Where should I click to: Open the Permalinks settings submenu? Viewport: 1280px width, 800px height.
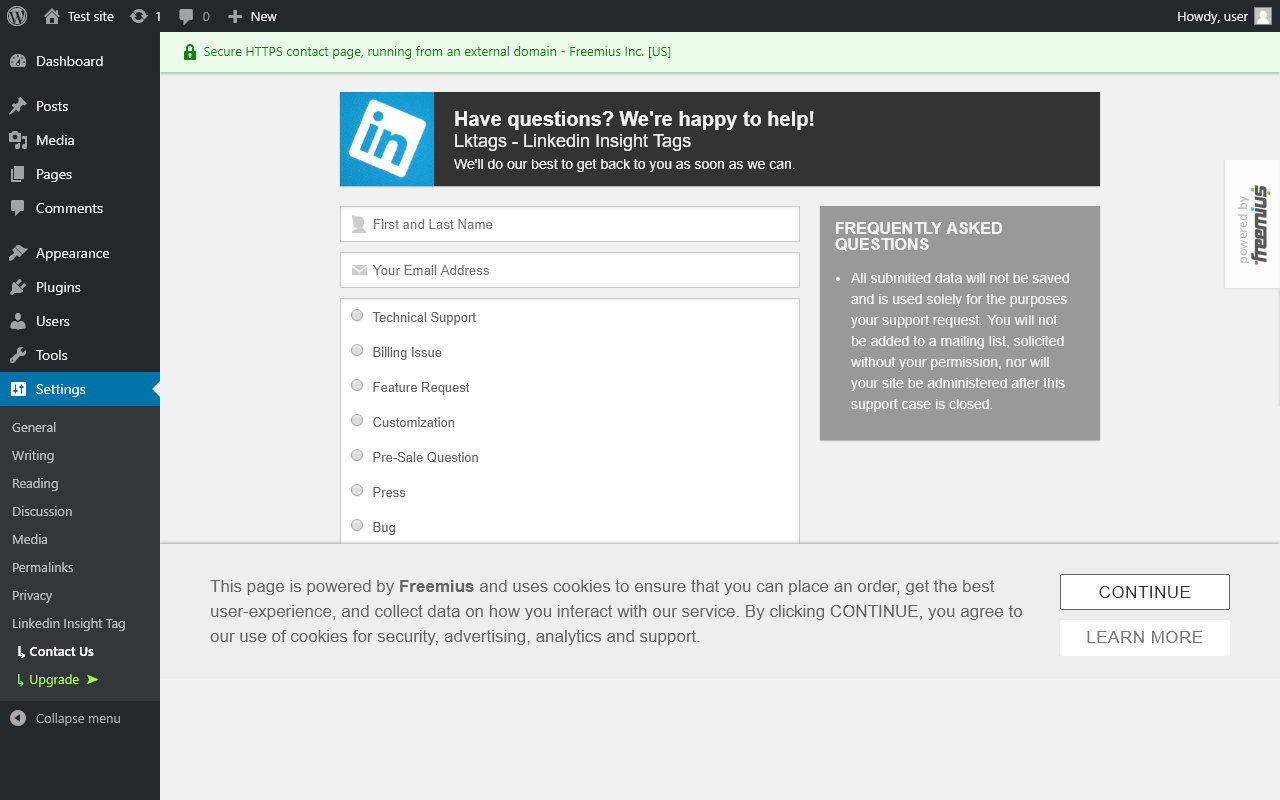[43, 567]
